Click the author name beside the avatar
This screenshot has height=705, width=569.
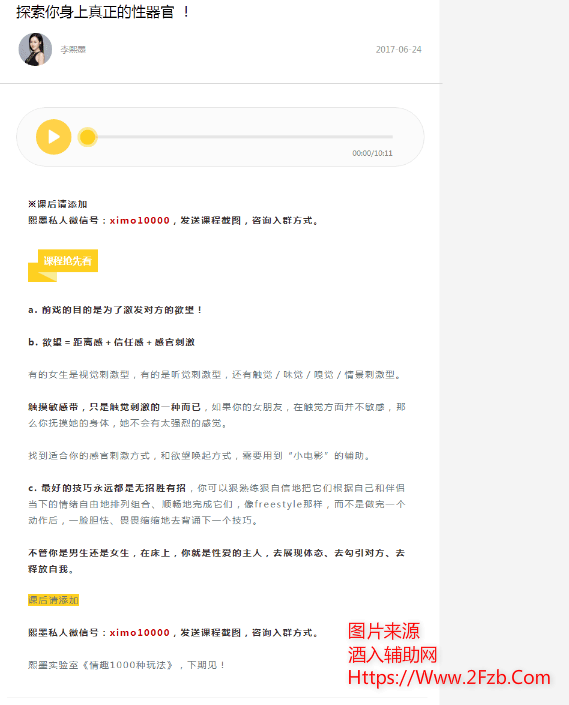pyautogui.click(x=73, y=49)
